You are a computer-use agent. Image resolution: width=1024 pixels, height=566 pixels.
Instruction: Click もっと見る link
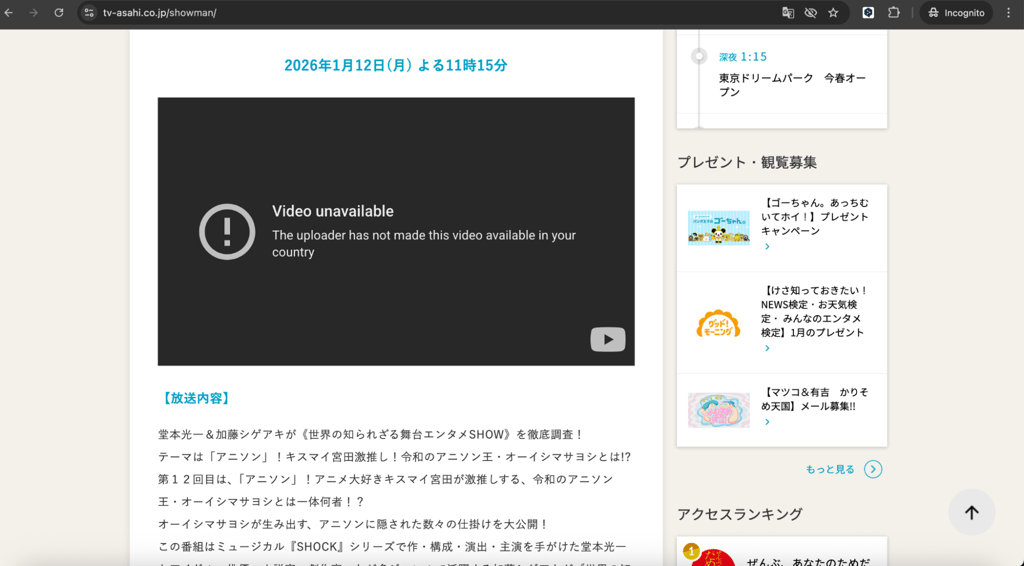coord(830,469)
